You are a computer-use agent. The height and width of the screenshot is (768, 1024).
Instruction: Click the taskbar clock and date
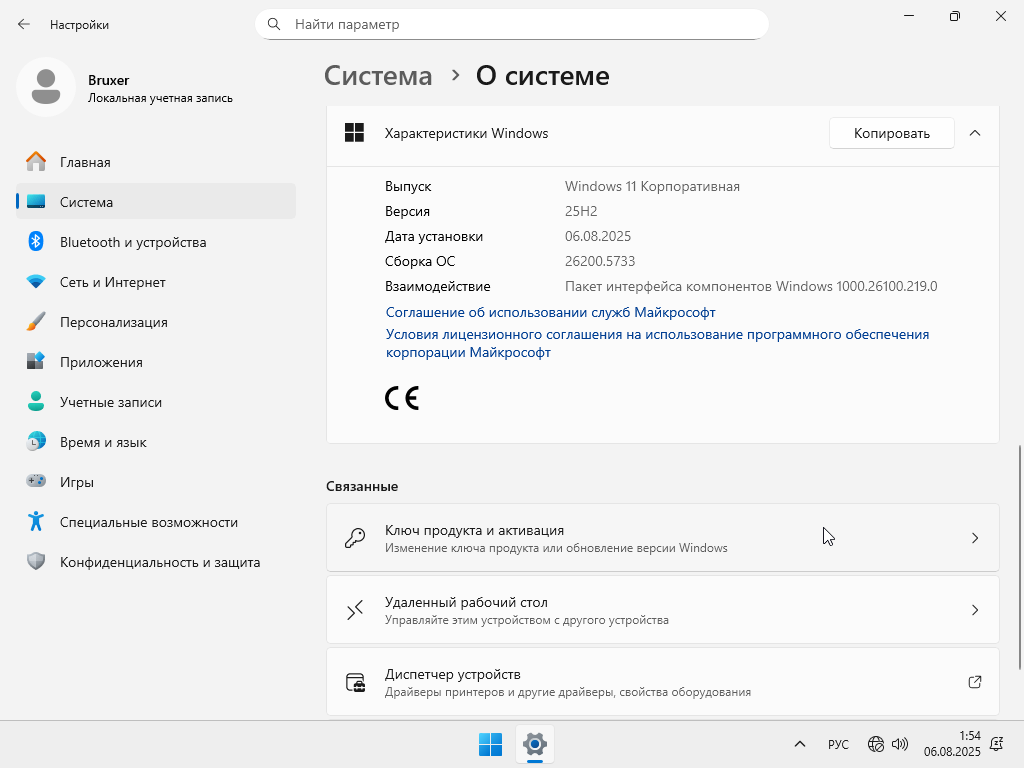[952, 744]
